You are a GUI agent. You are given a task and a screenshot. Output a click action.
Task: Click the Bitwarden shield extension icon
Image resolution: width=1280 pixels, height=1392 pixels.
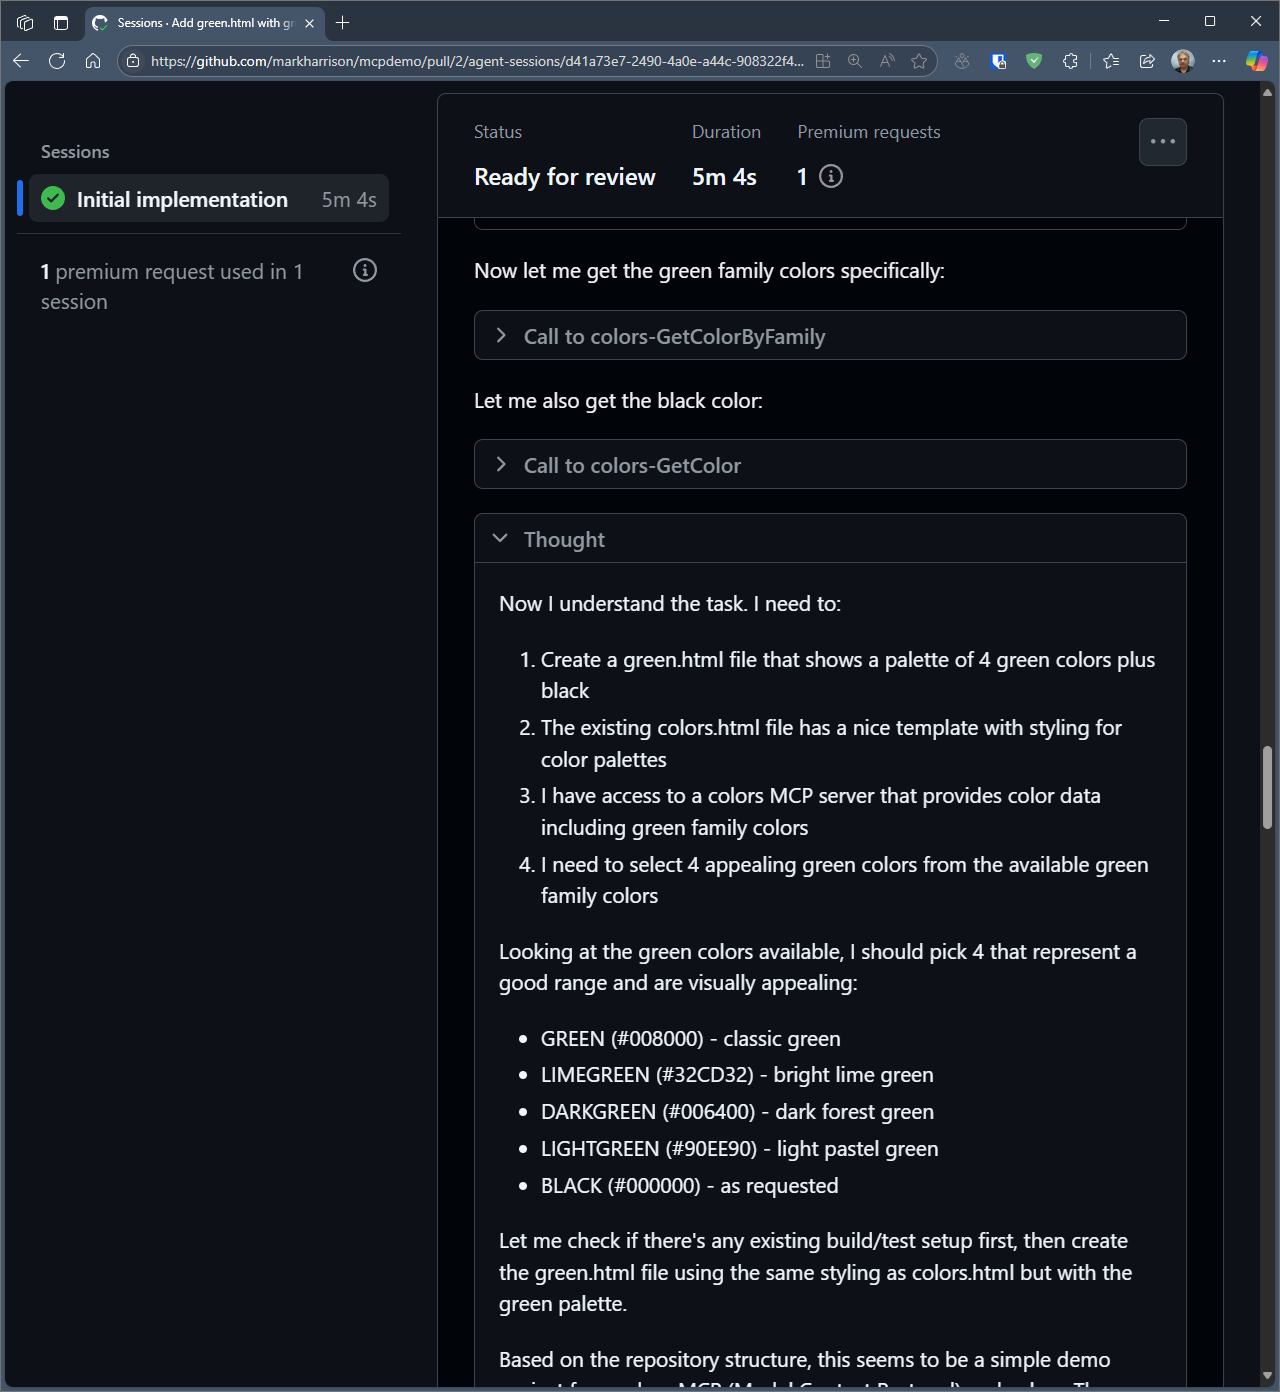coord(998,61)
